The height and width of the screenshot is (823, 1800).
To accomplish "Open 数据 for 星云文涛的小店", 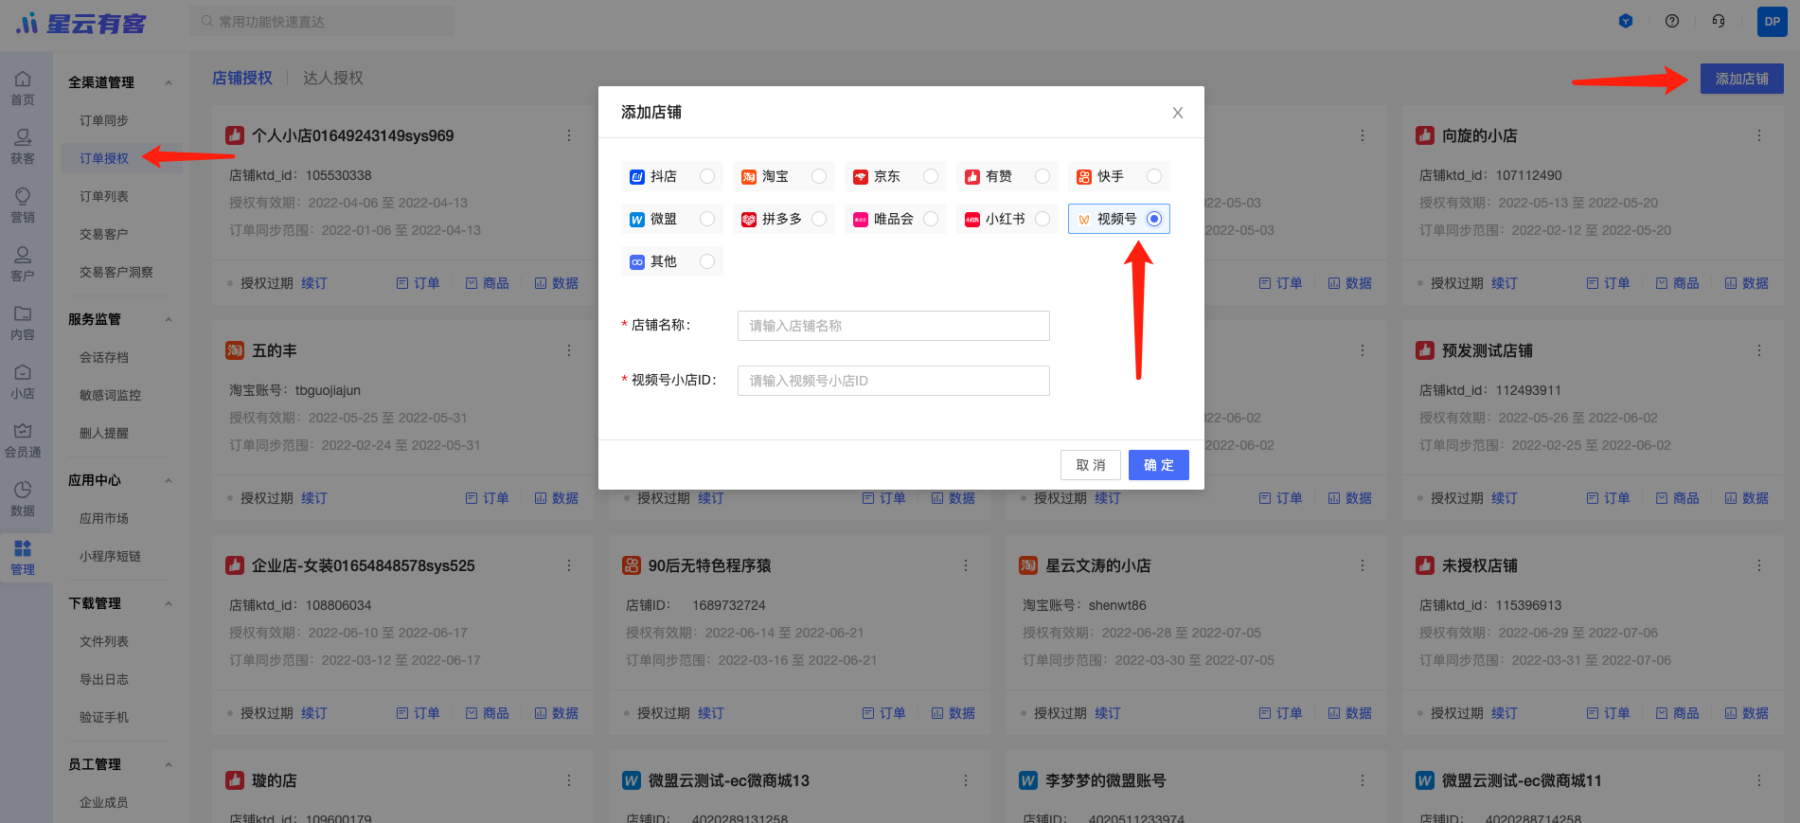I will click(1350, 714).
